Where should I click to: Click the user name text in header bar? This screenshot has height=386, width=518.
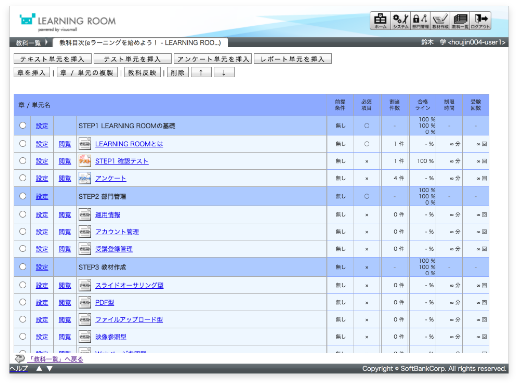point(463,42)
